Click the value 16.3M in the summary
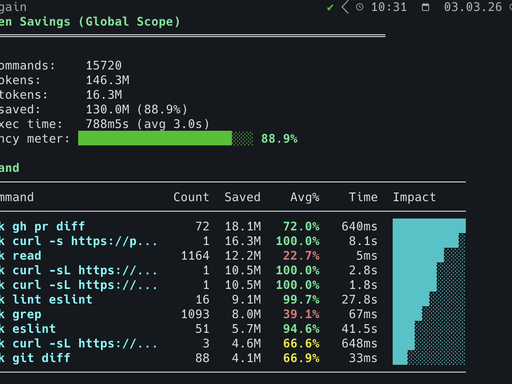This screenshot has width=512, height=384. [x=104, y=95]
